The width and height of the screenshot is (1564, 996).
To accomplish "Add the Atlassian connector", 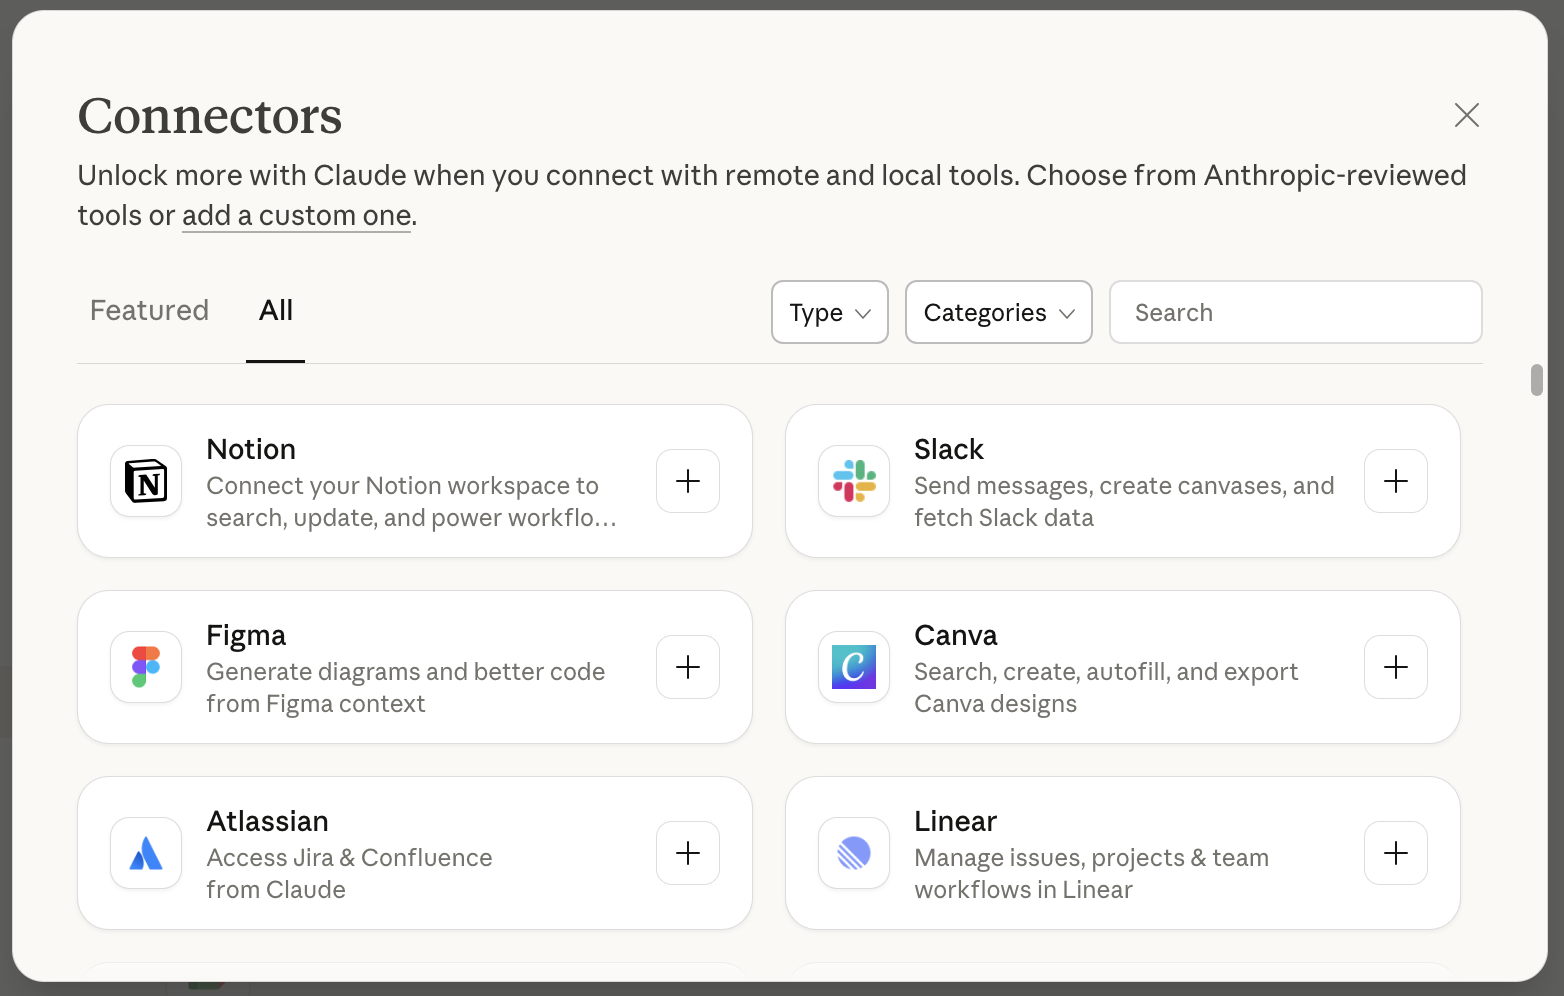I will point(687,853).
